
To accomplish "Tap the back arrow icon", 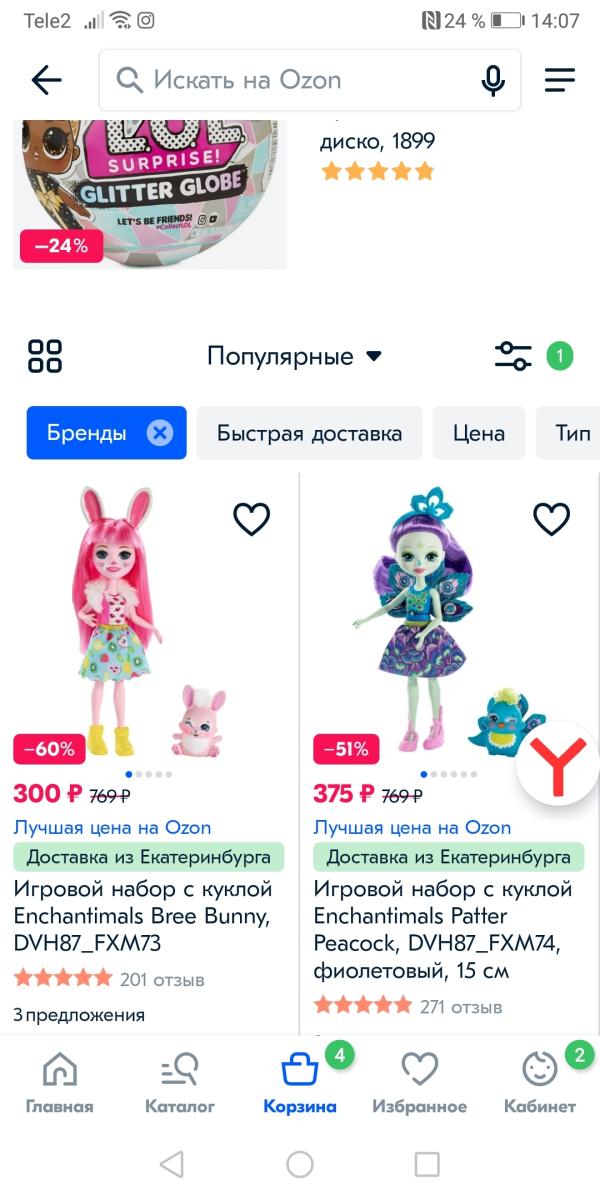I will (x=46, y=80).
